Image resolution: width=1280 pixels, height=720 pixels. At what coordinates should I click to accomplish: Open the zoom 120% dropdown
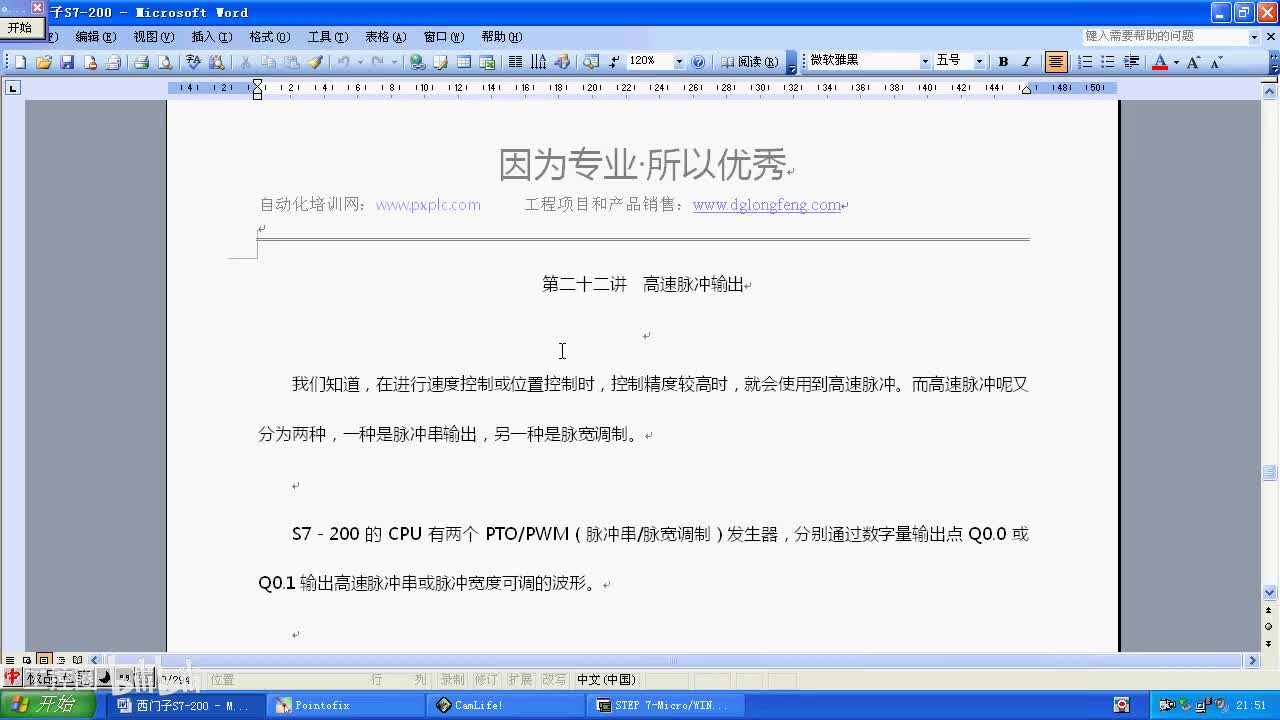(679, 62)
